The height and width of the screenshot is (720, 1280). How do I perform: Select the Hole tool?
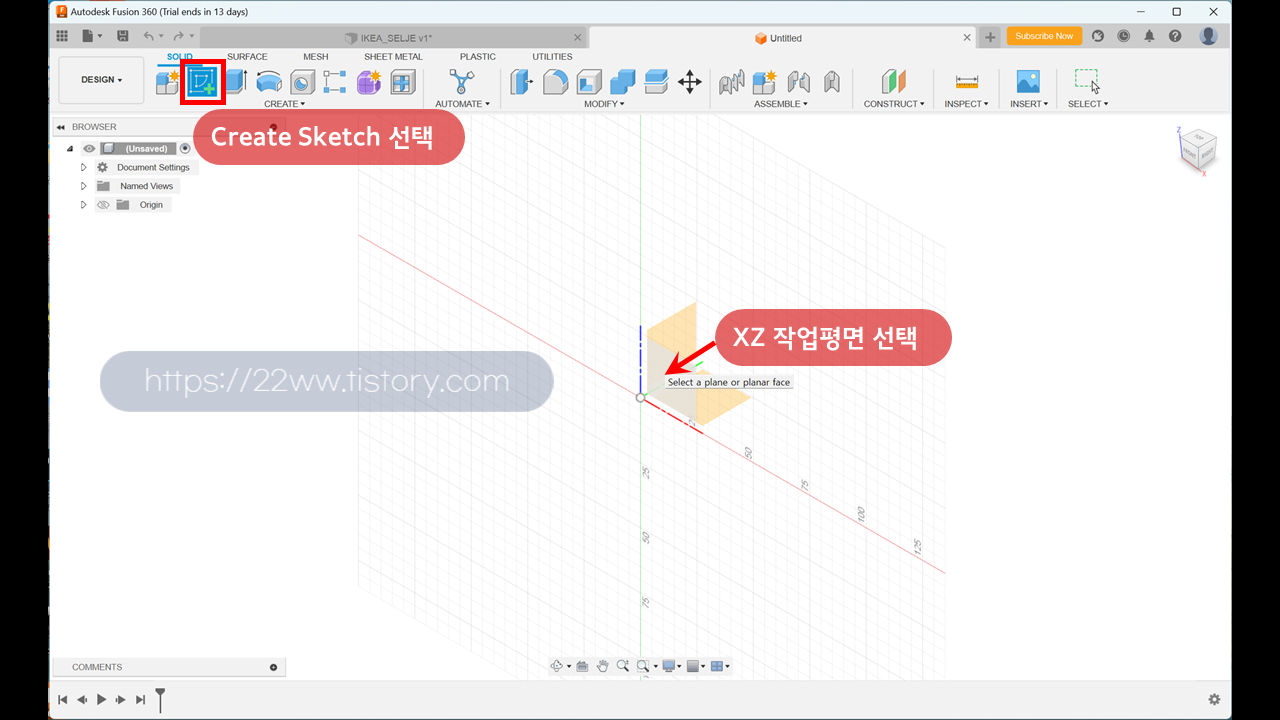point(302,82)
